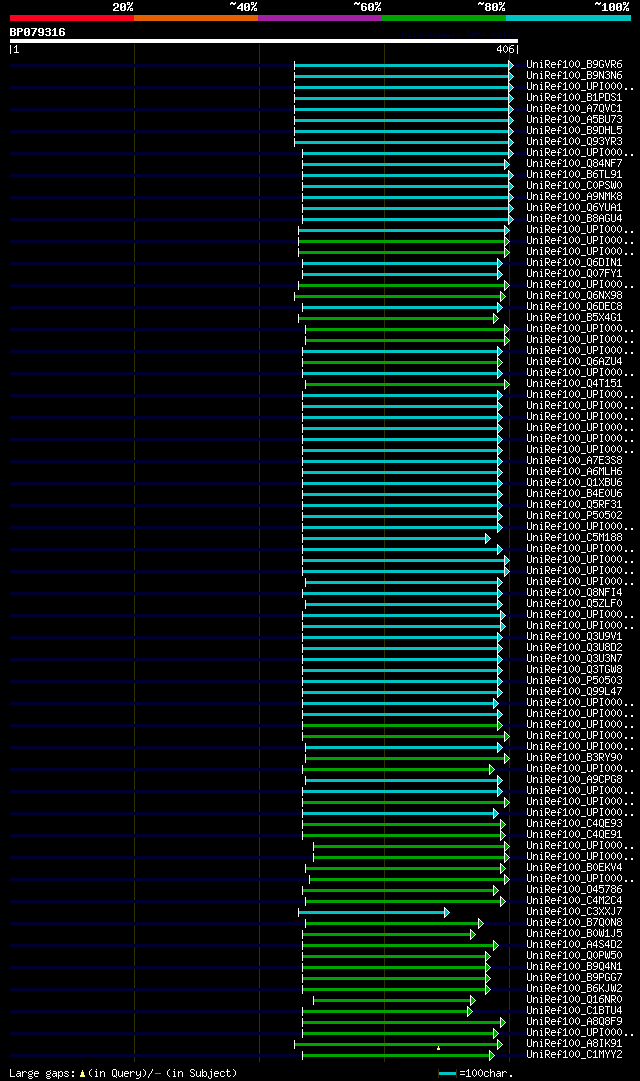The width and height of the screenshot is (640, 1081).
Task: Choose the UniRef100_Q99L47 entry
Action: point(574,692)
